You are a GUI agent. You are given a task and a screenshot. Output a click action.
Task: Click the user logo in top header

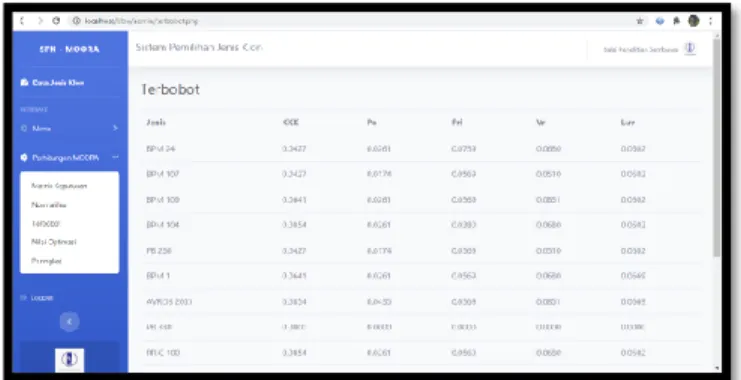point(690,49)
